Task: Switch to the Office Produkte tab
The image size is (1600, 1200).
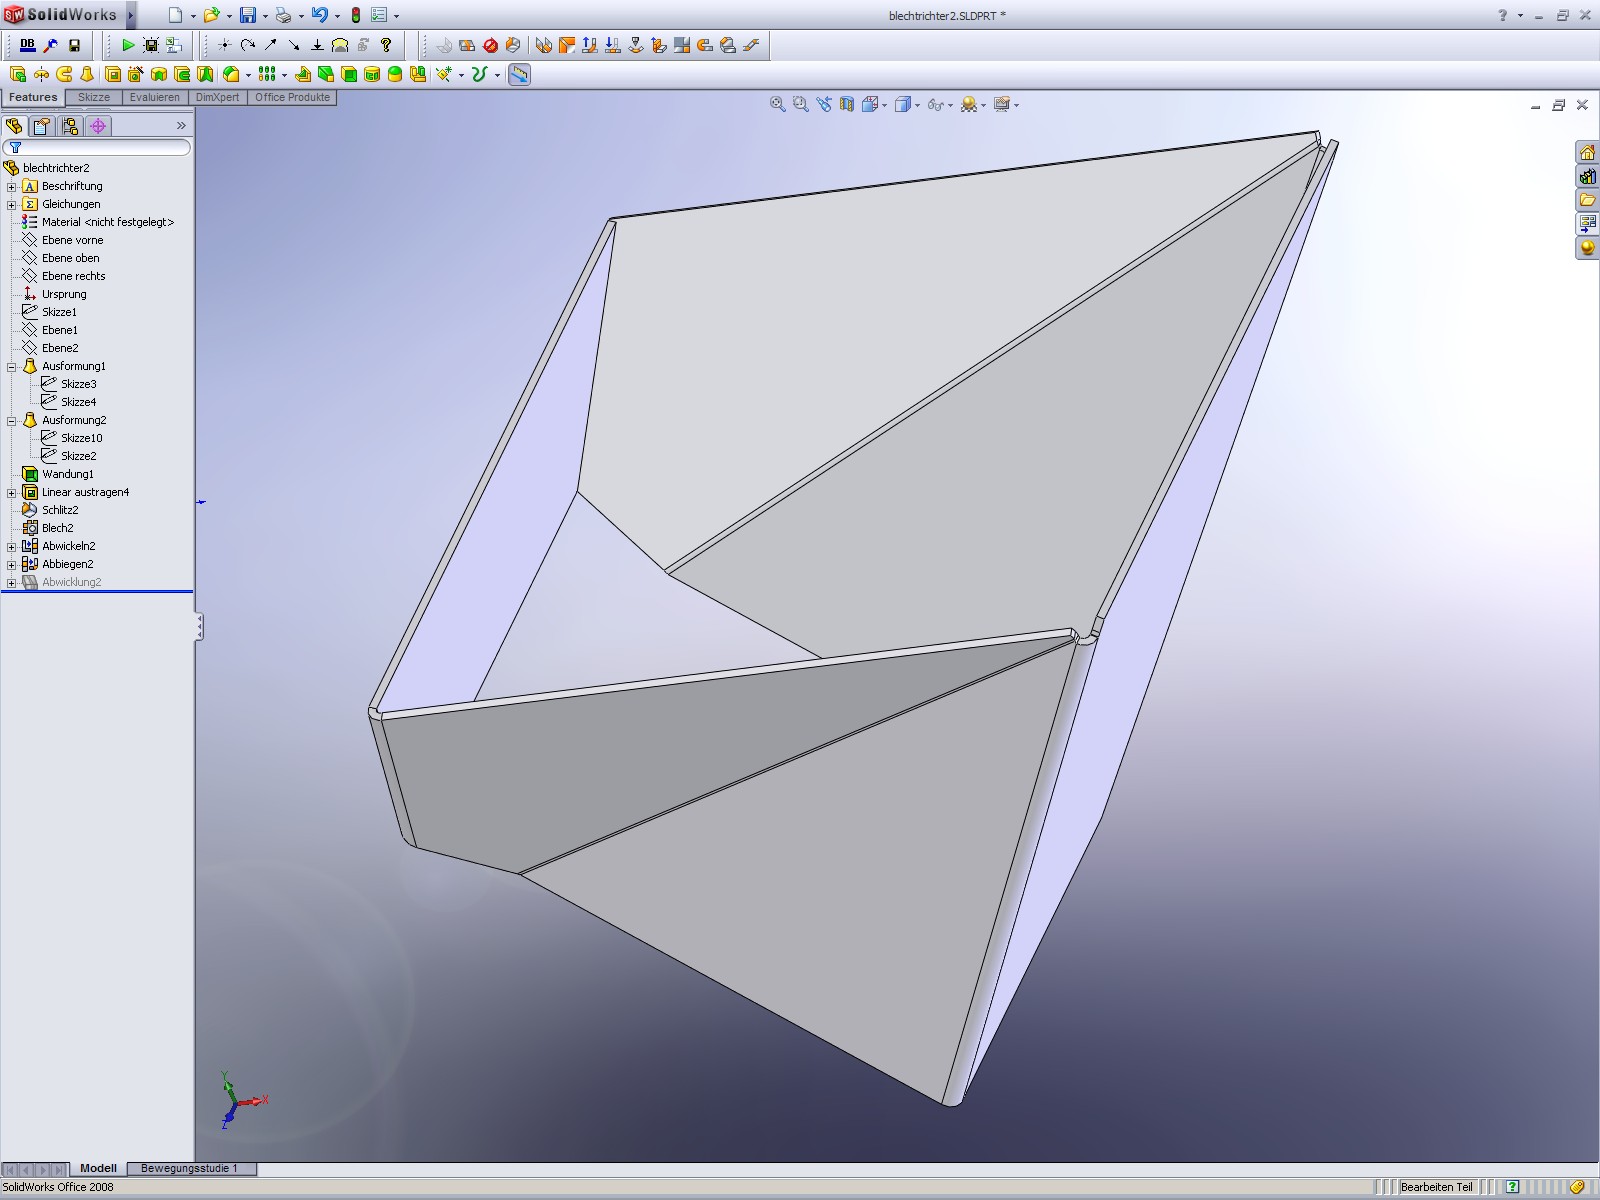Action: click(x=292, y=97)
